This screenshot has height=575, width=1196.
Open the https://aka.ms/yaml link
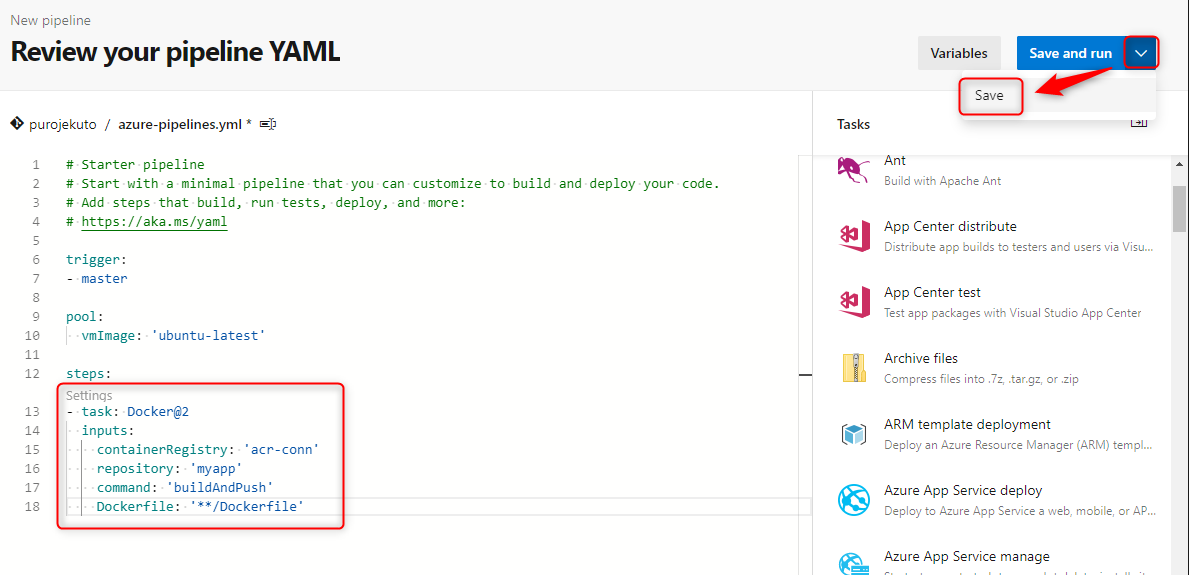tap(154, 221)
